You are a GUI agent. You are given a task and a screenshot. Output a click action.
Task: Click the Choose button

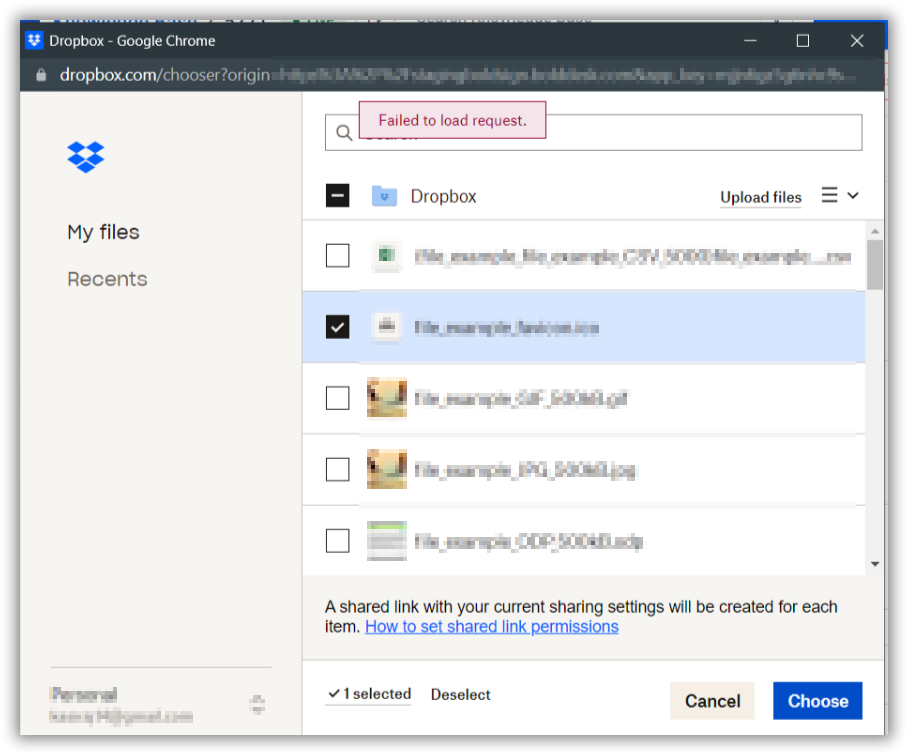click(x=817, y=701)
